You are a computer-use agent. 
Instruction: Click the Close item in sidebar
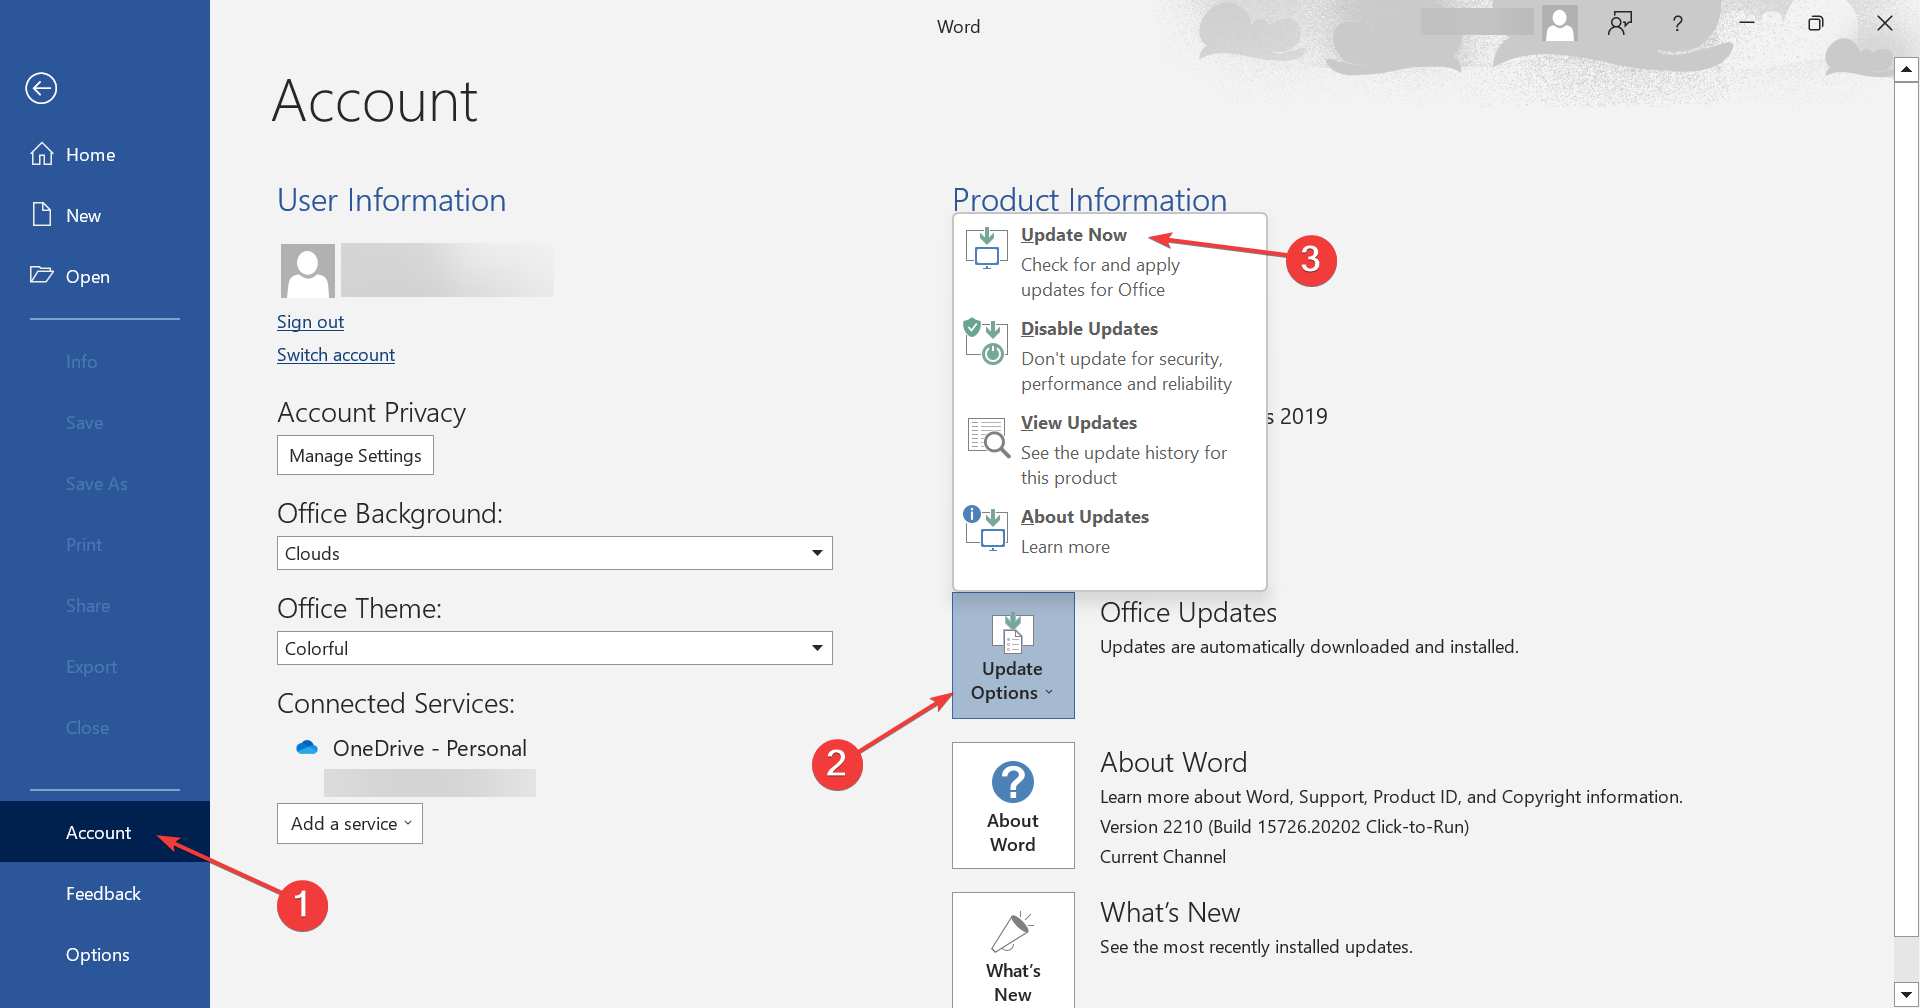pos(87,727)
